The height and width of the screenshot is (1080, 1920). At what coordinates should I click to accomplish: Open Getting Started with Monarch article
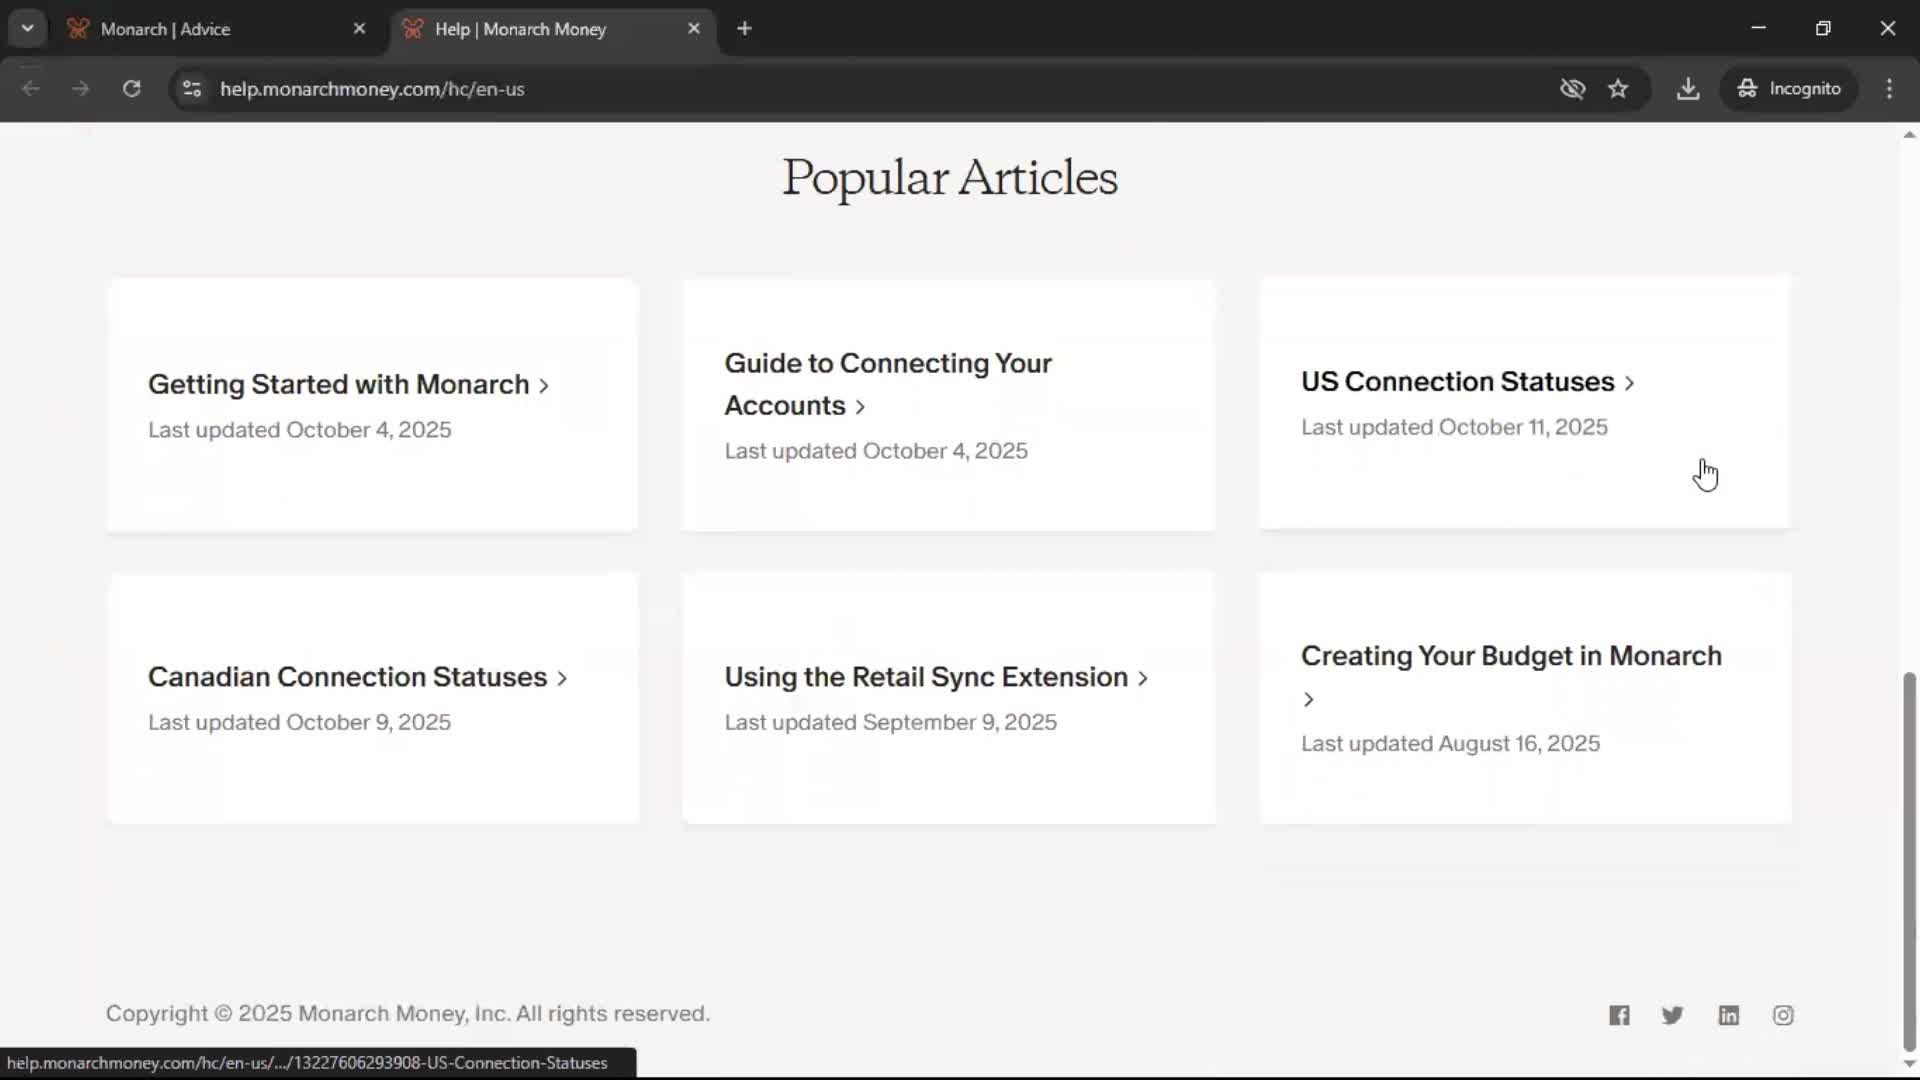point(338,384)
